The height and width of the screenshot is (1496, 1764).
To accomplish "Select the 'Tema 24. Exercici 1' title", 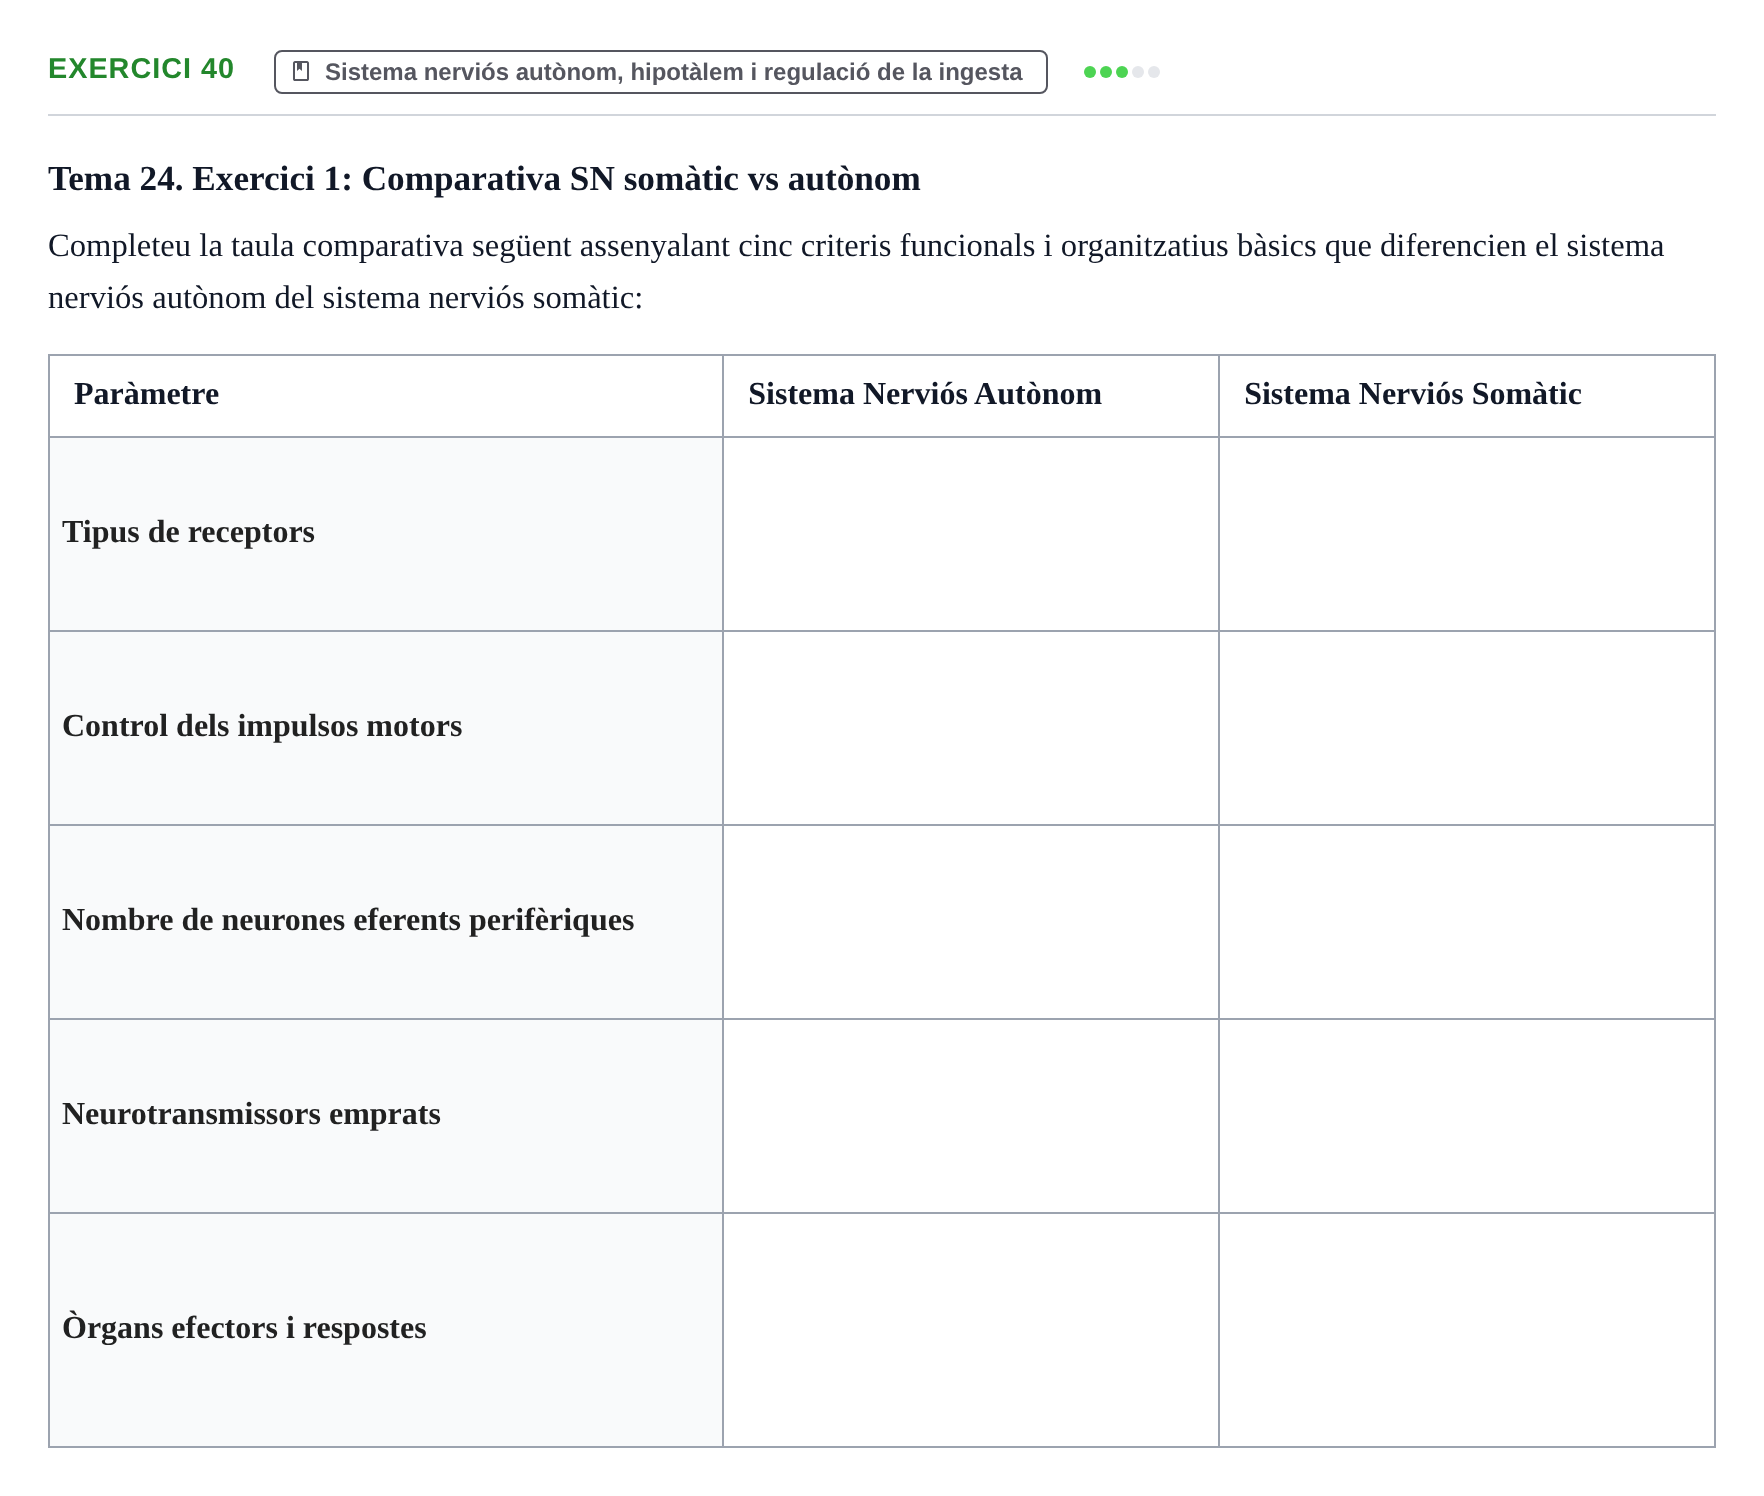I will point(484,179).
